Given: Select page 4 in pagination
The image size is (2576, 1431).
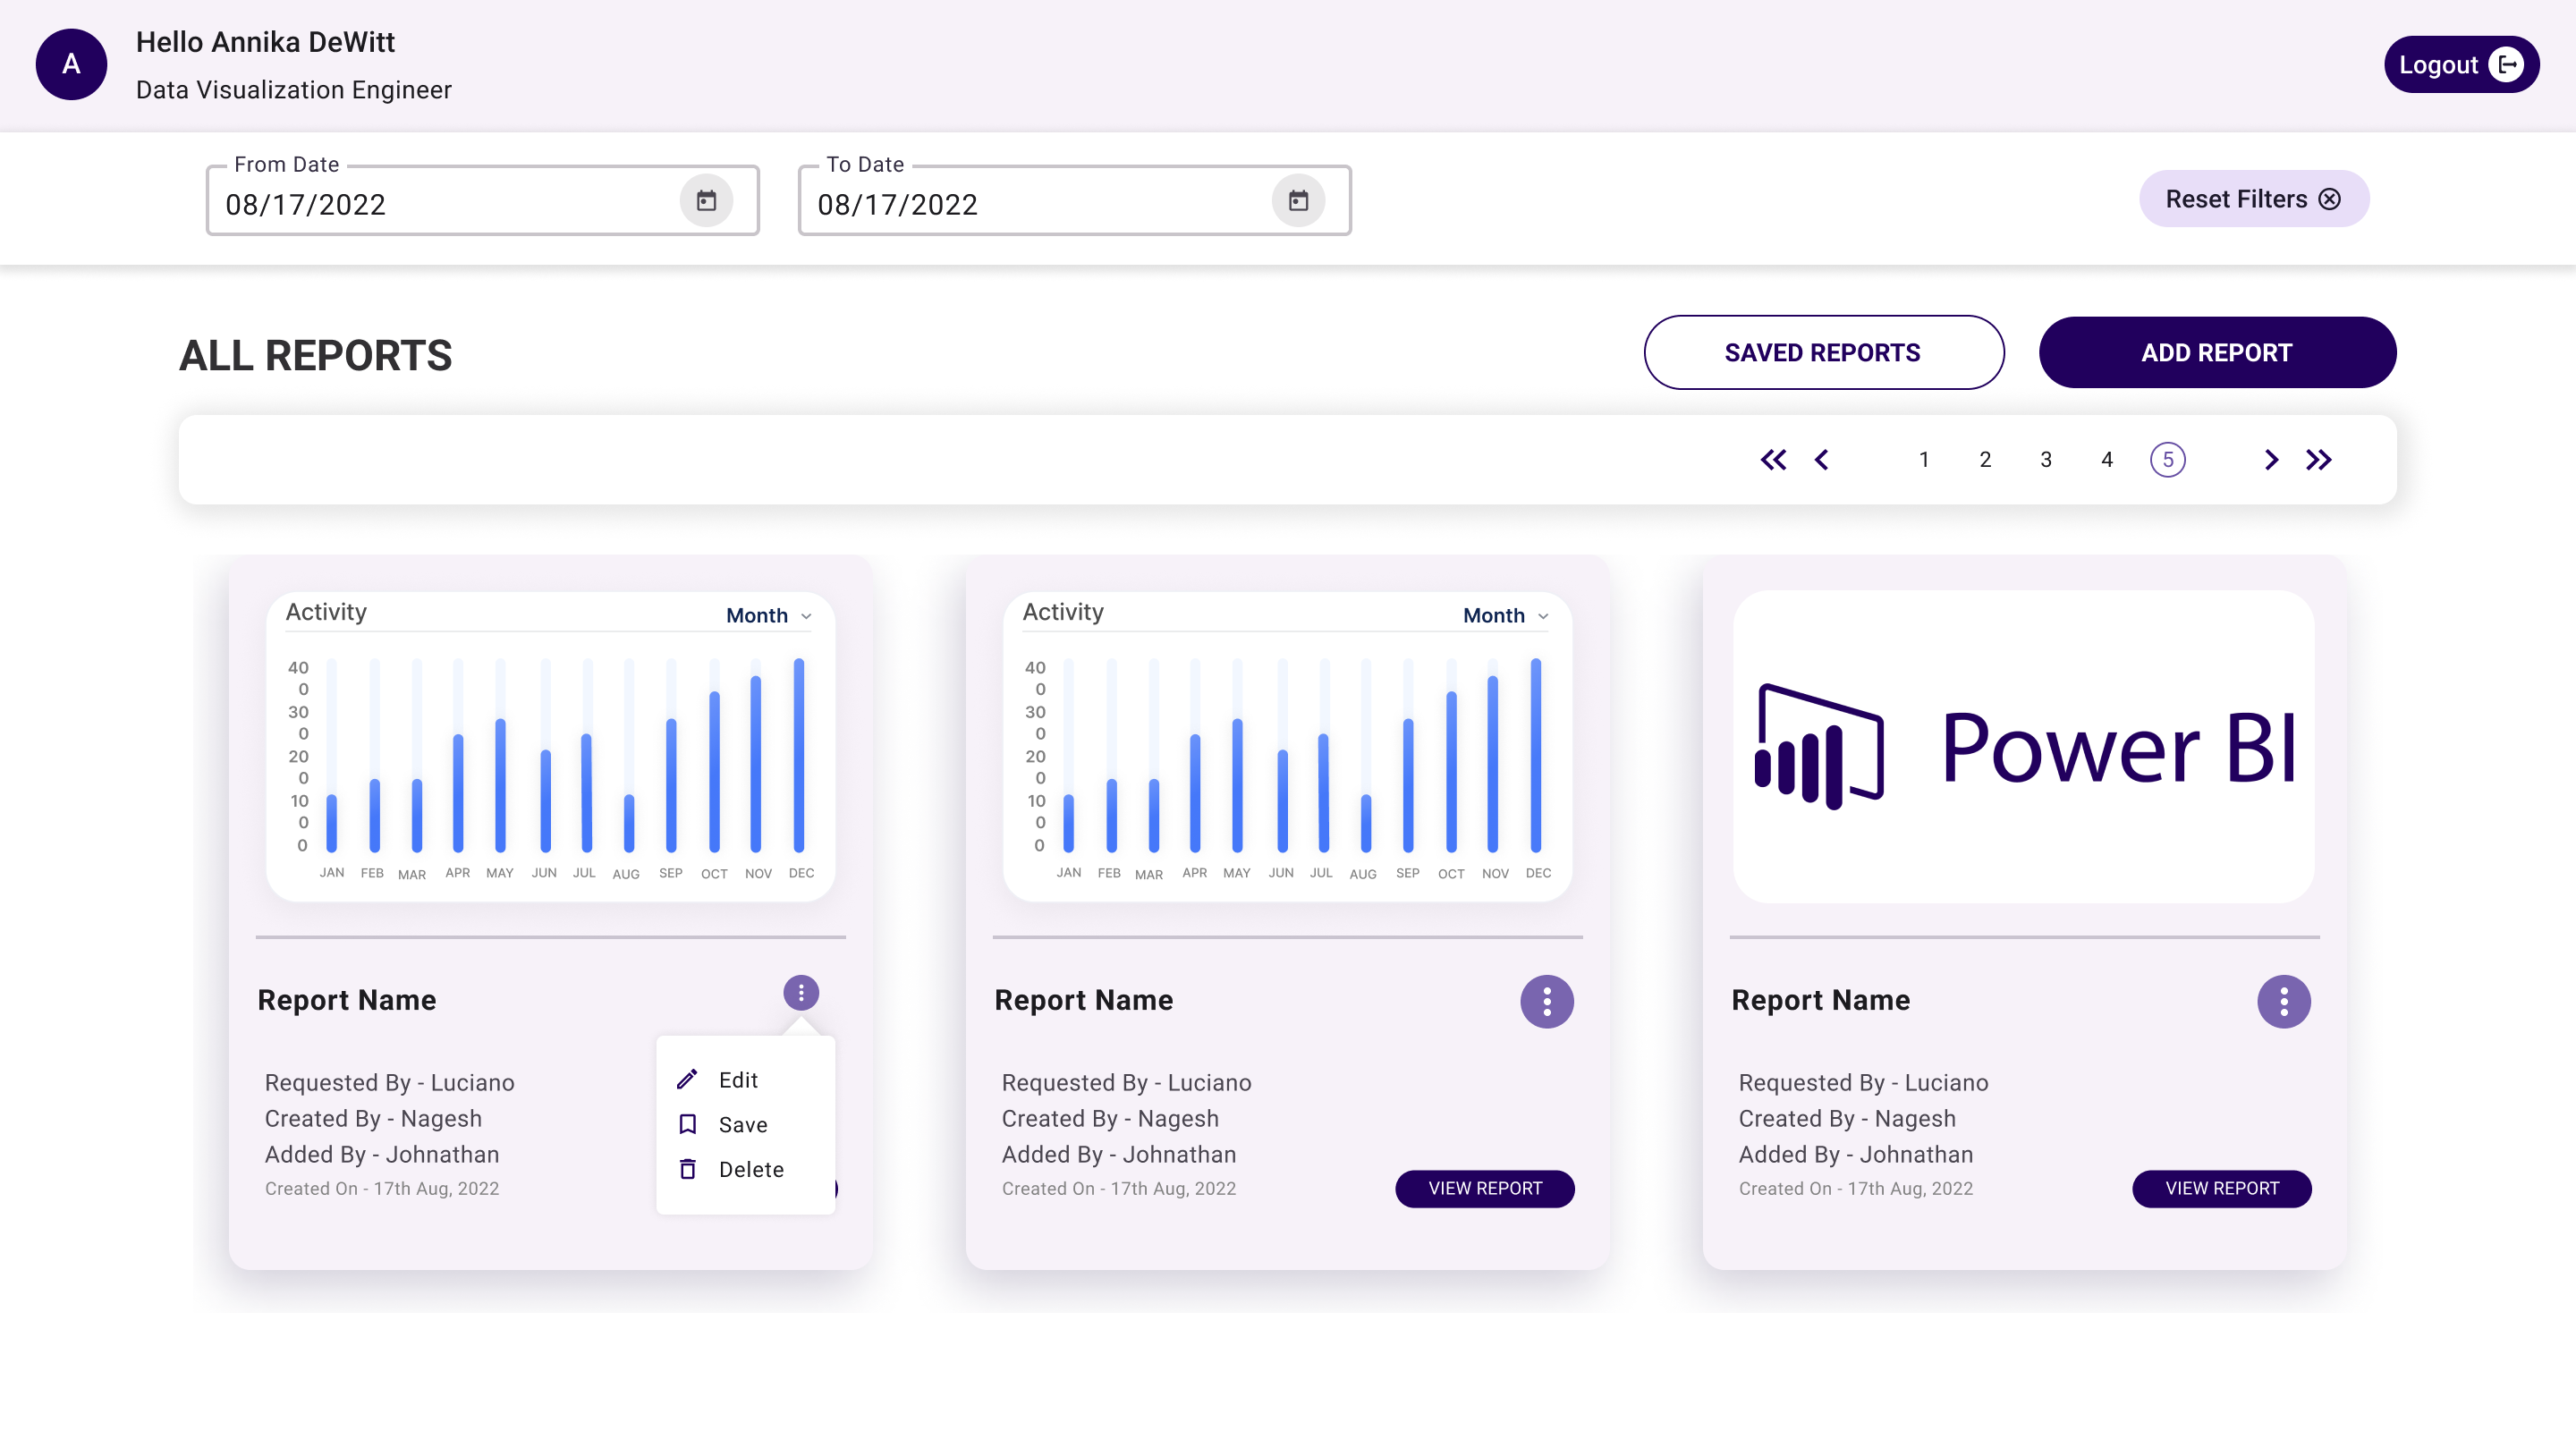Looking at the screenshot, I should (x=2107, y=460).
